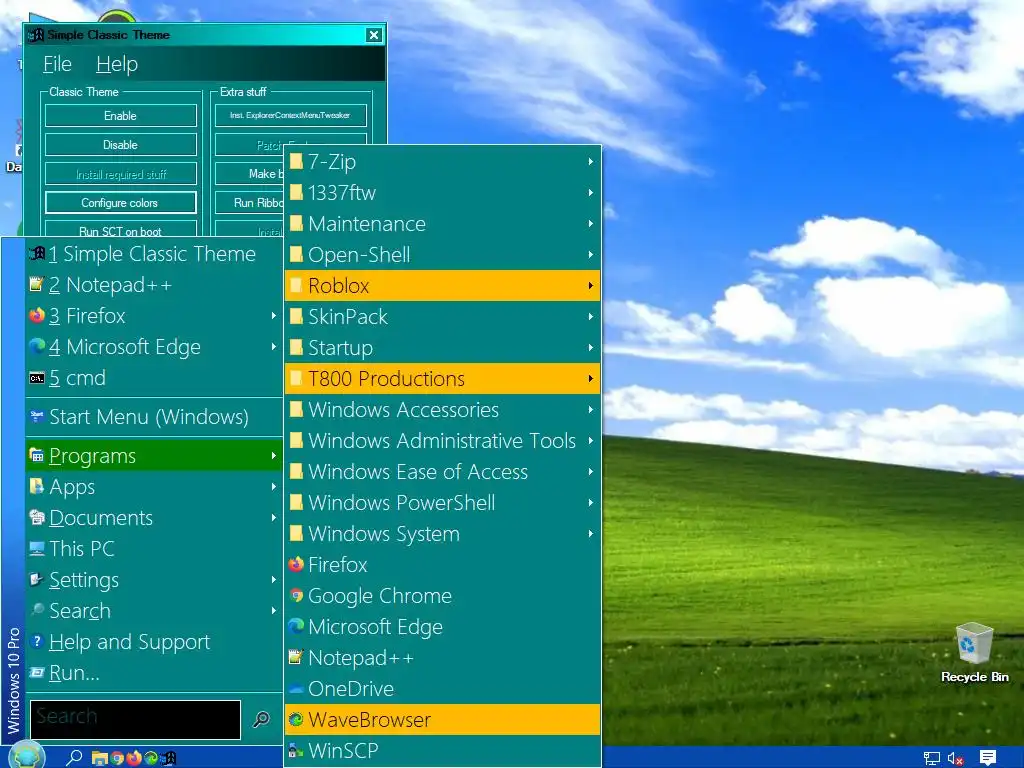The height and width of the screenshot is (768, 1024).
Task: Expand the 7-Zip folder
Action: click(443, 161)
